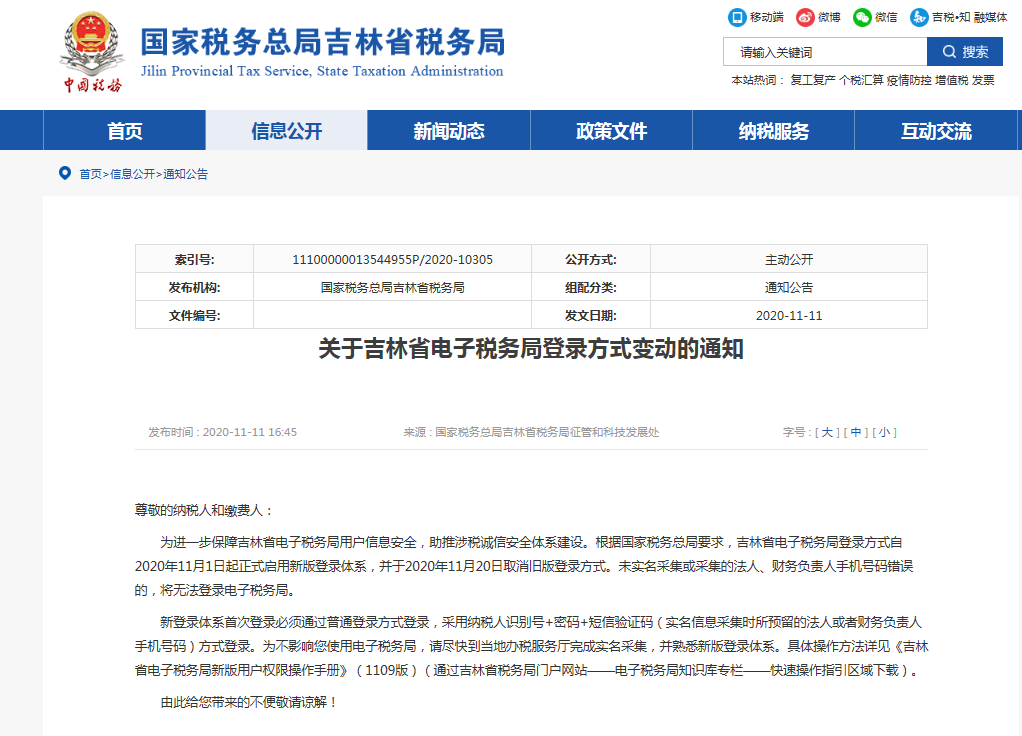This screenshot has width=1022, height=736.
Task: Click the green WeChat icon
Action: [x=862, y=17]
